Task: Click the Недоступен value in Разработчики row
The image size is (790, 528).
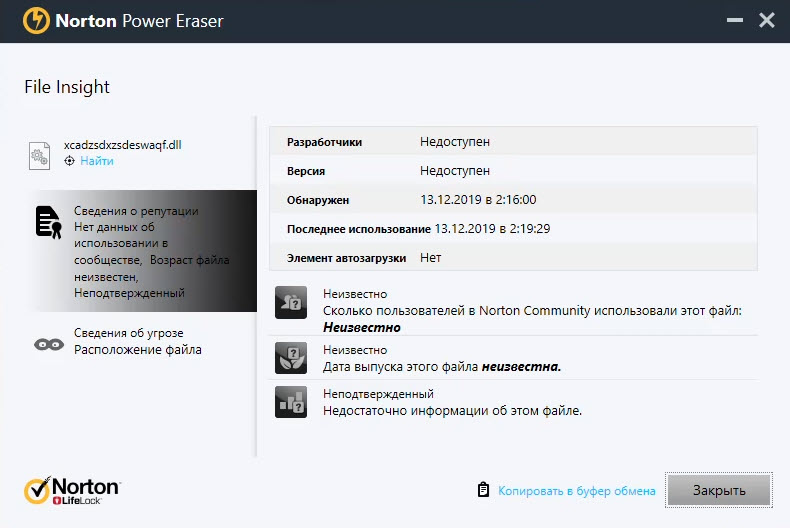Action: pyautogui.click(x=455, y=142)
